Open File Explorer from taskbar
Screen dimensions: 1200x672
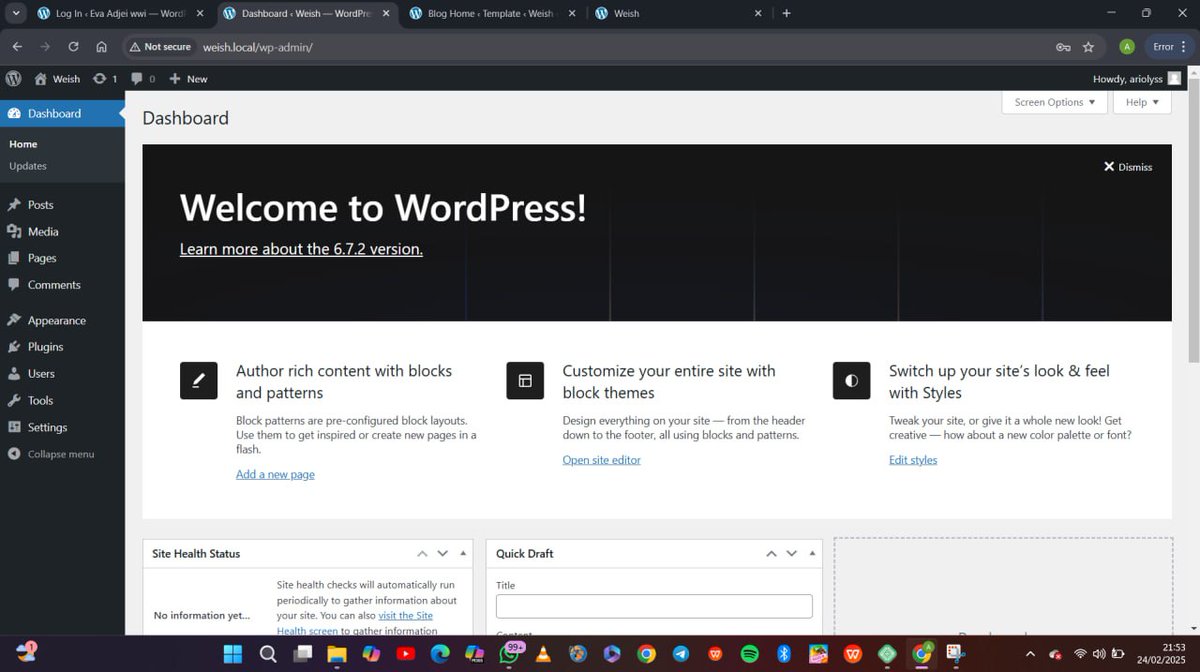coord(337,654)
